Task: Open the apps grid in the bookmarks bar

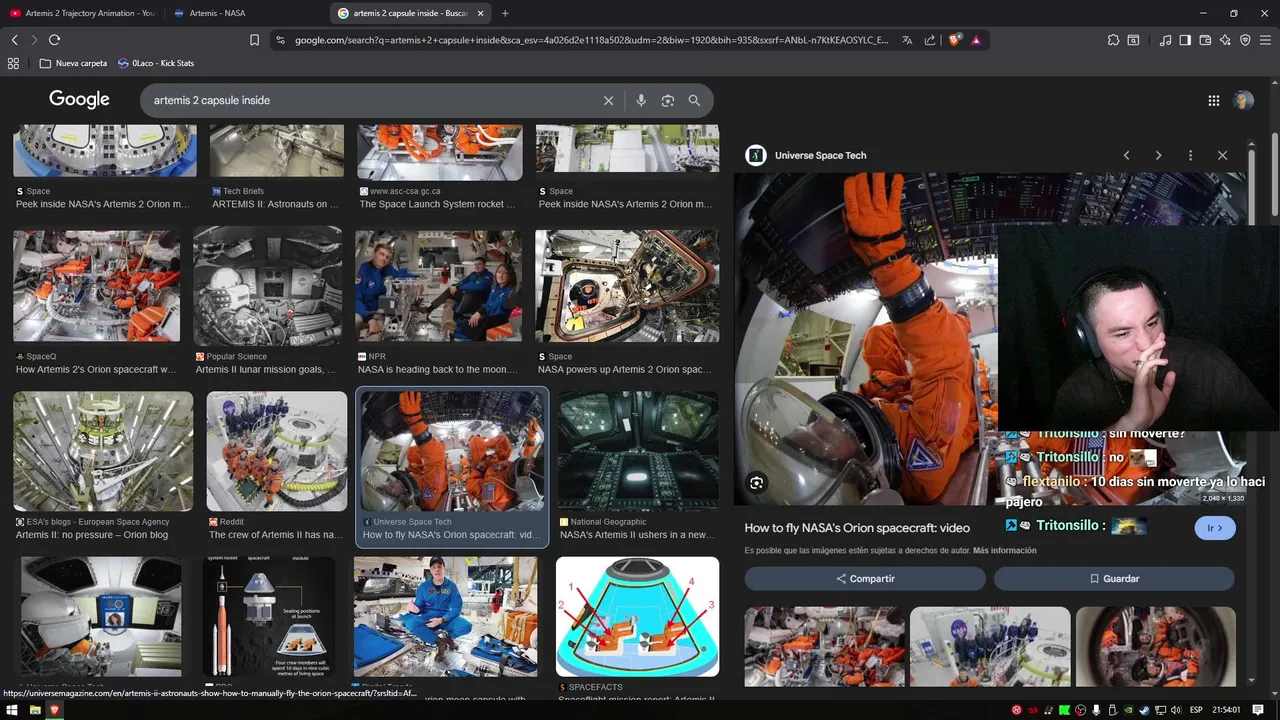Action: [13, 63]
